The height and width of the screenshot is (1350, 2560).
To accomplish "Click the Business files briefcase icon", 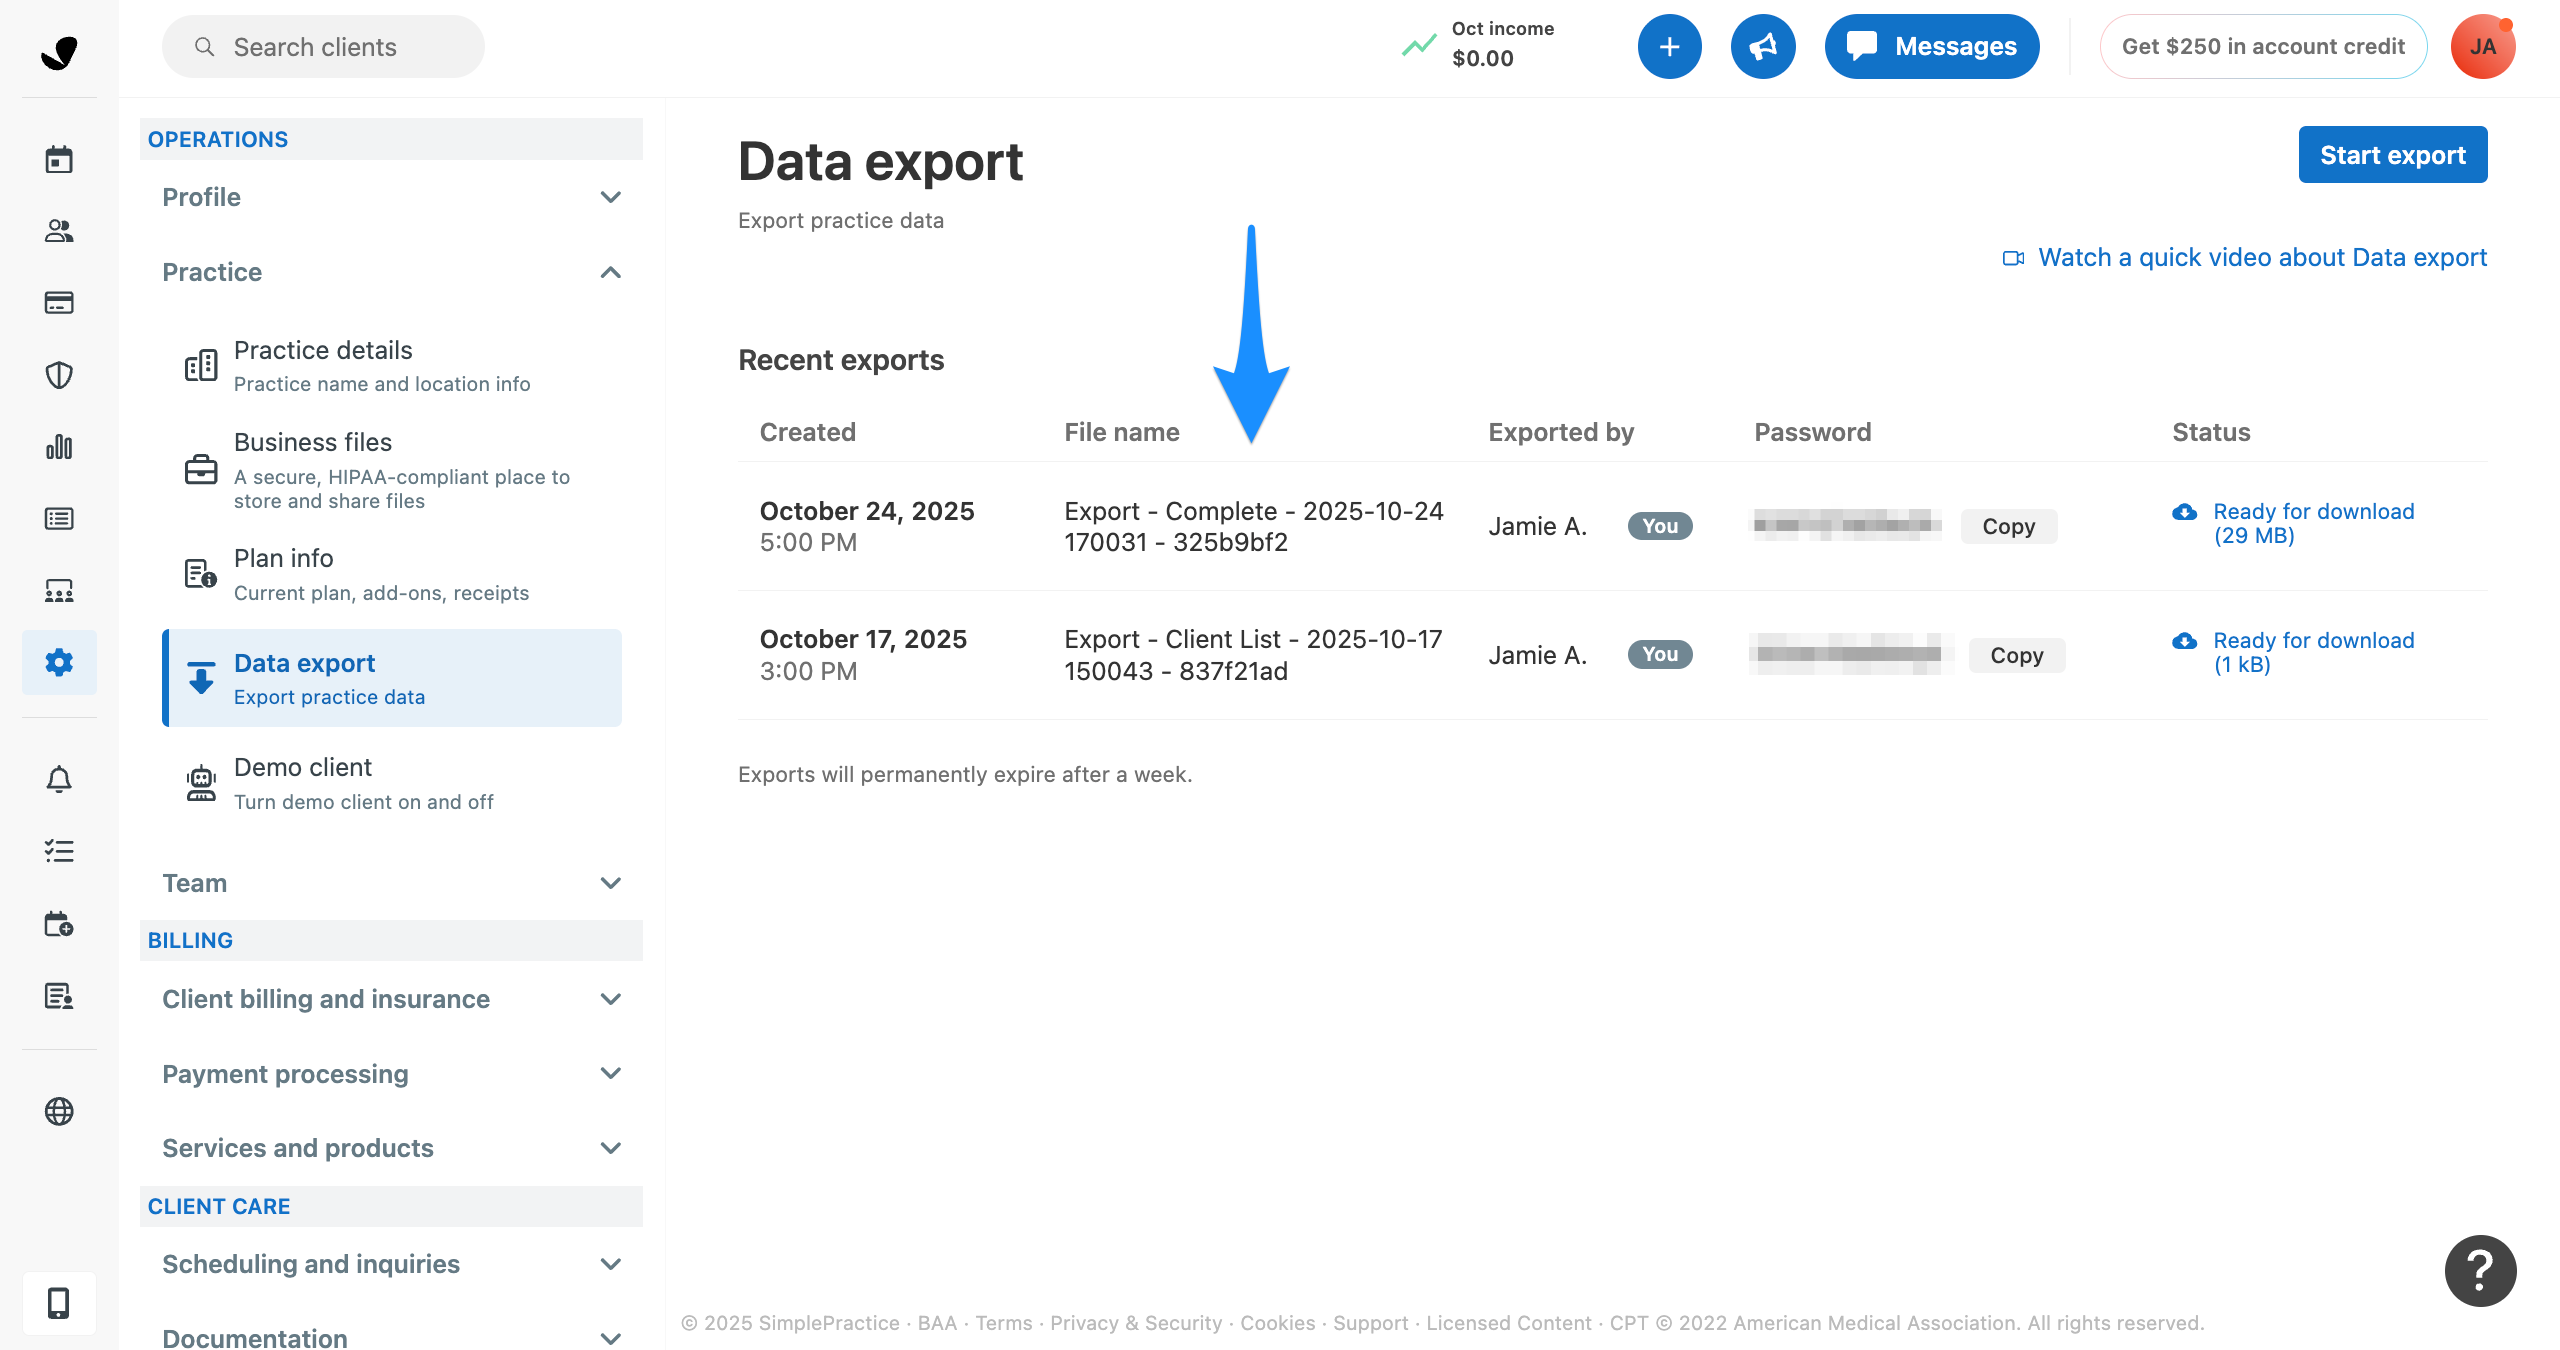I will tap(201, 469).
